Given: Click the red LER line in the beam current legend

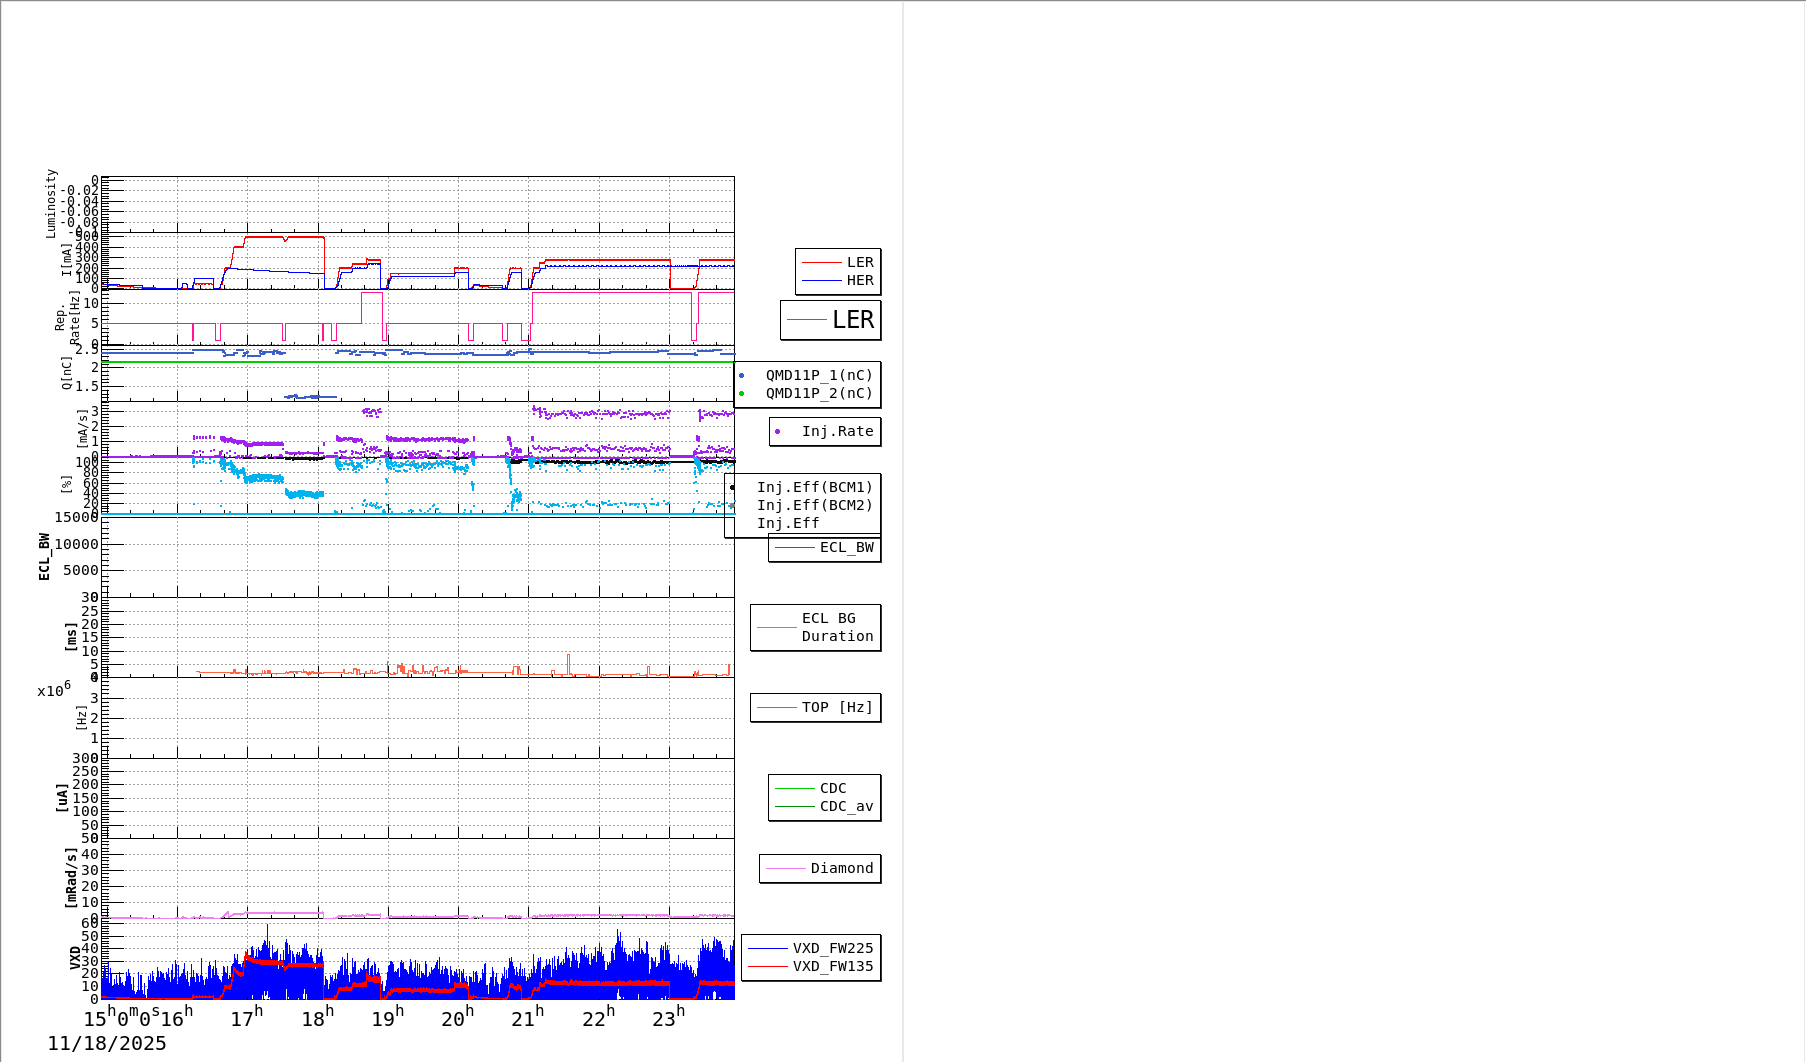Looking at the screenshot, I should (822, 263).
